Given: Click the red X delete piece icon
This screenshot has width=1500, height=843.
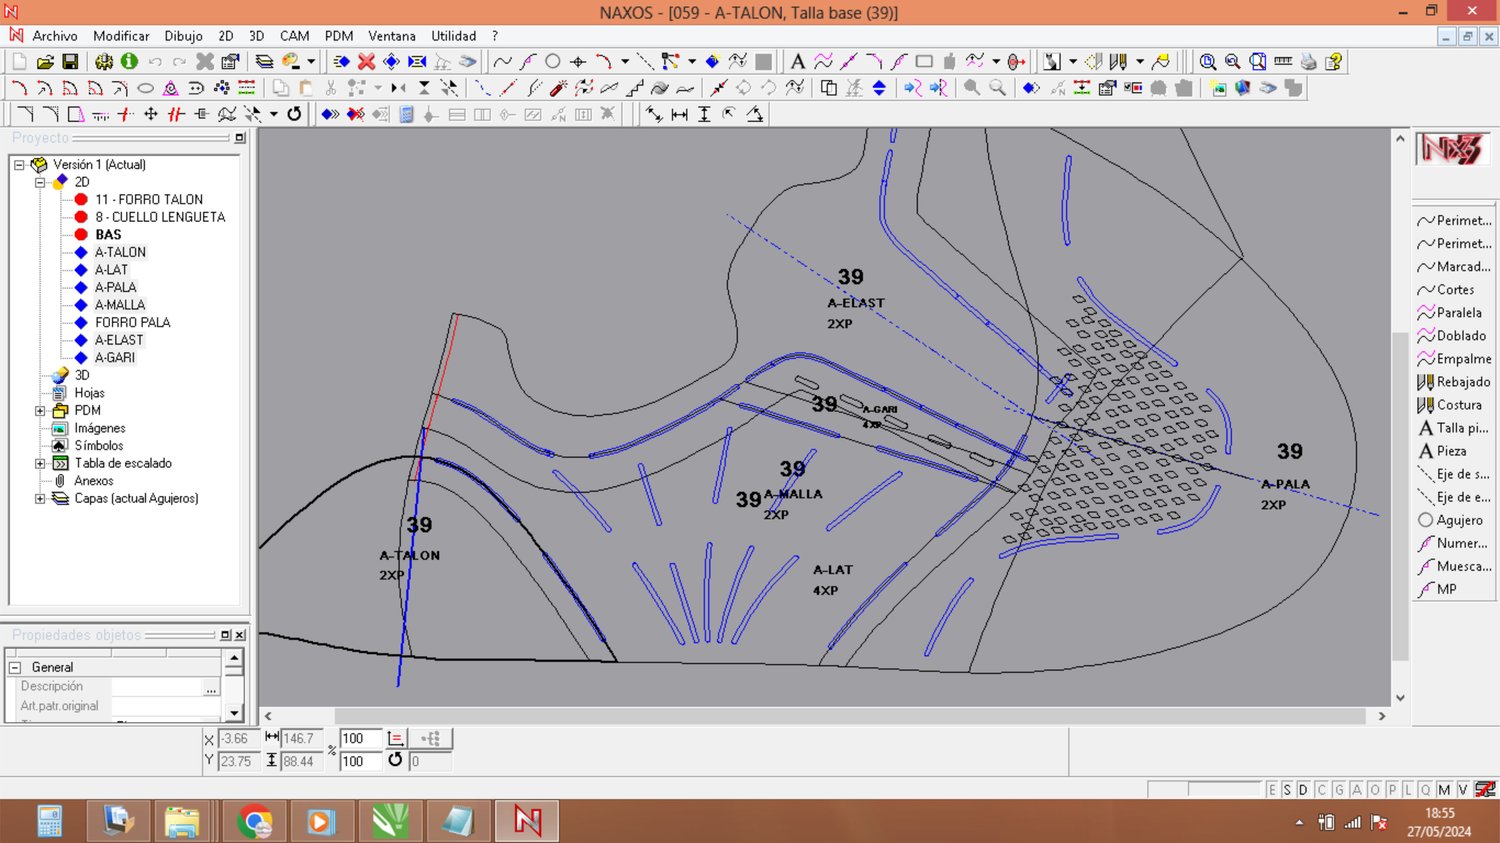Looking at the screenshot, I should coord(367,62).
